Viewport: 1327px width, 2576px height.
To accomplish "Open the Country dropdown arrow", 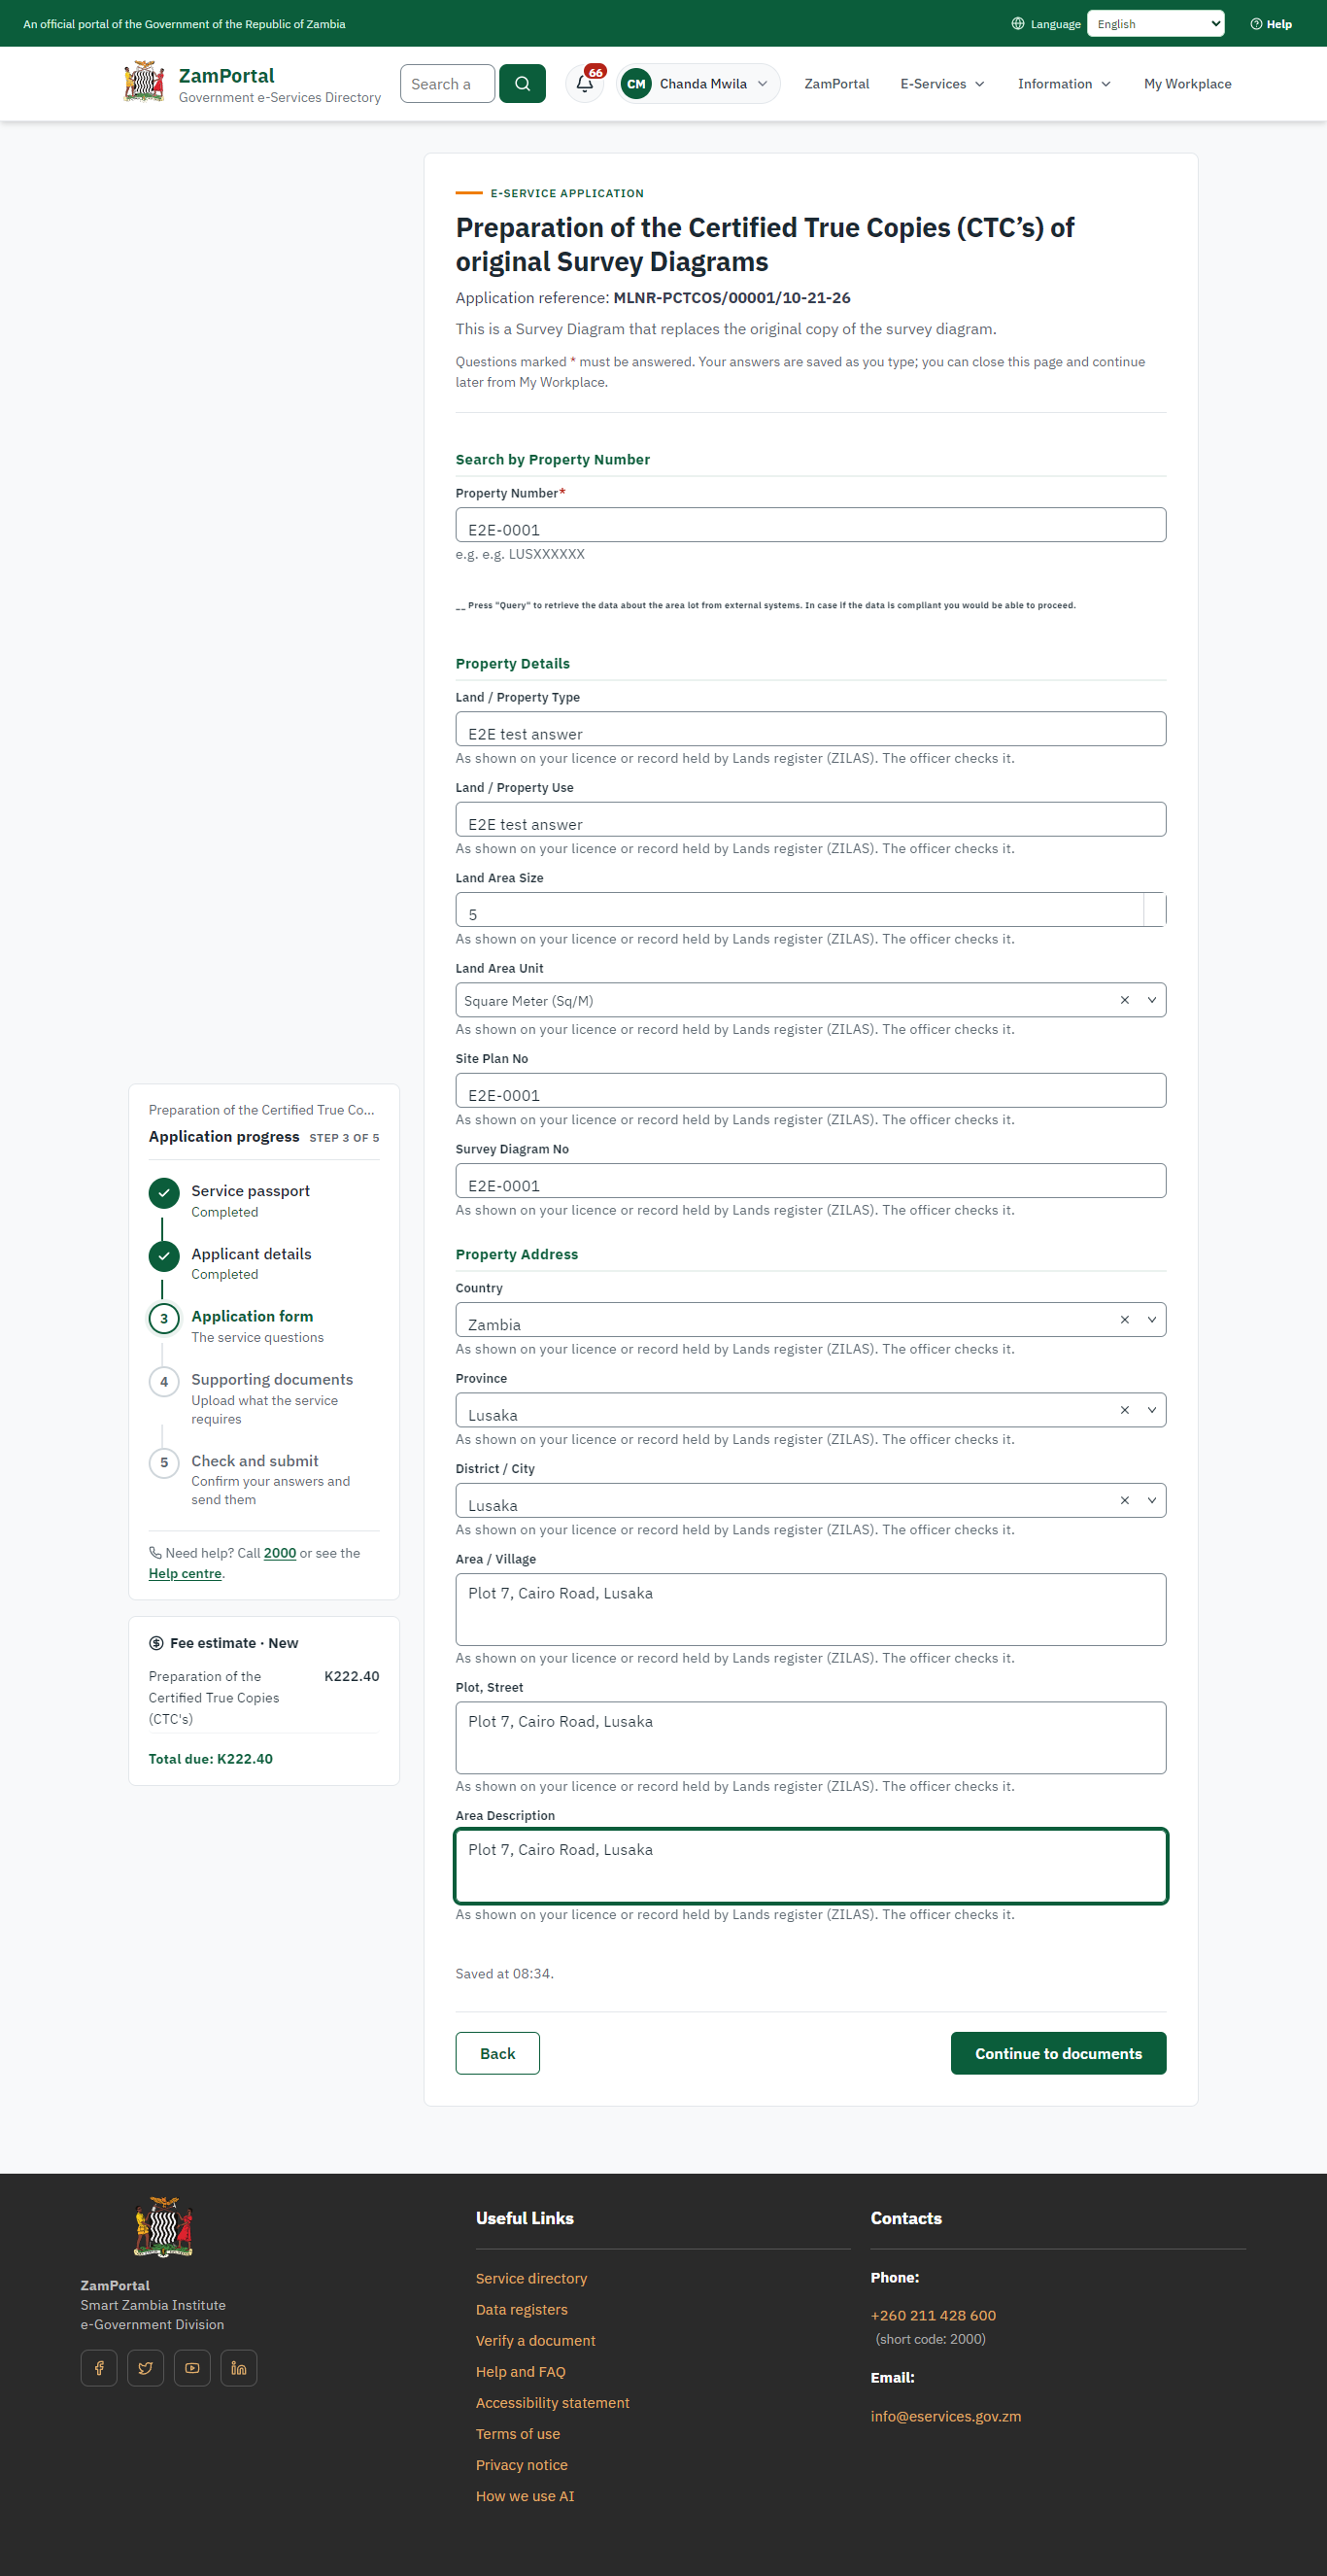I will (x=1152, y=1320).
